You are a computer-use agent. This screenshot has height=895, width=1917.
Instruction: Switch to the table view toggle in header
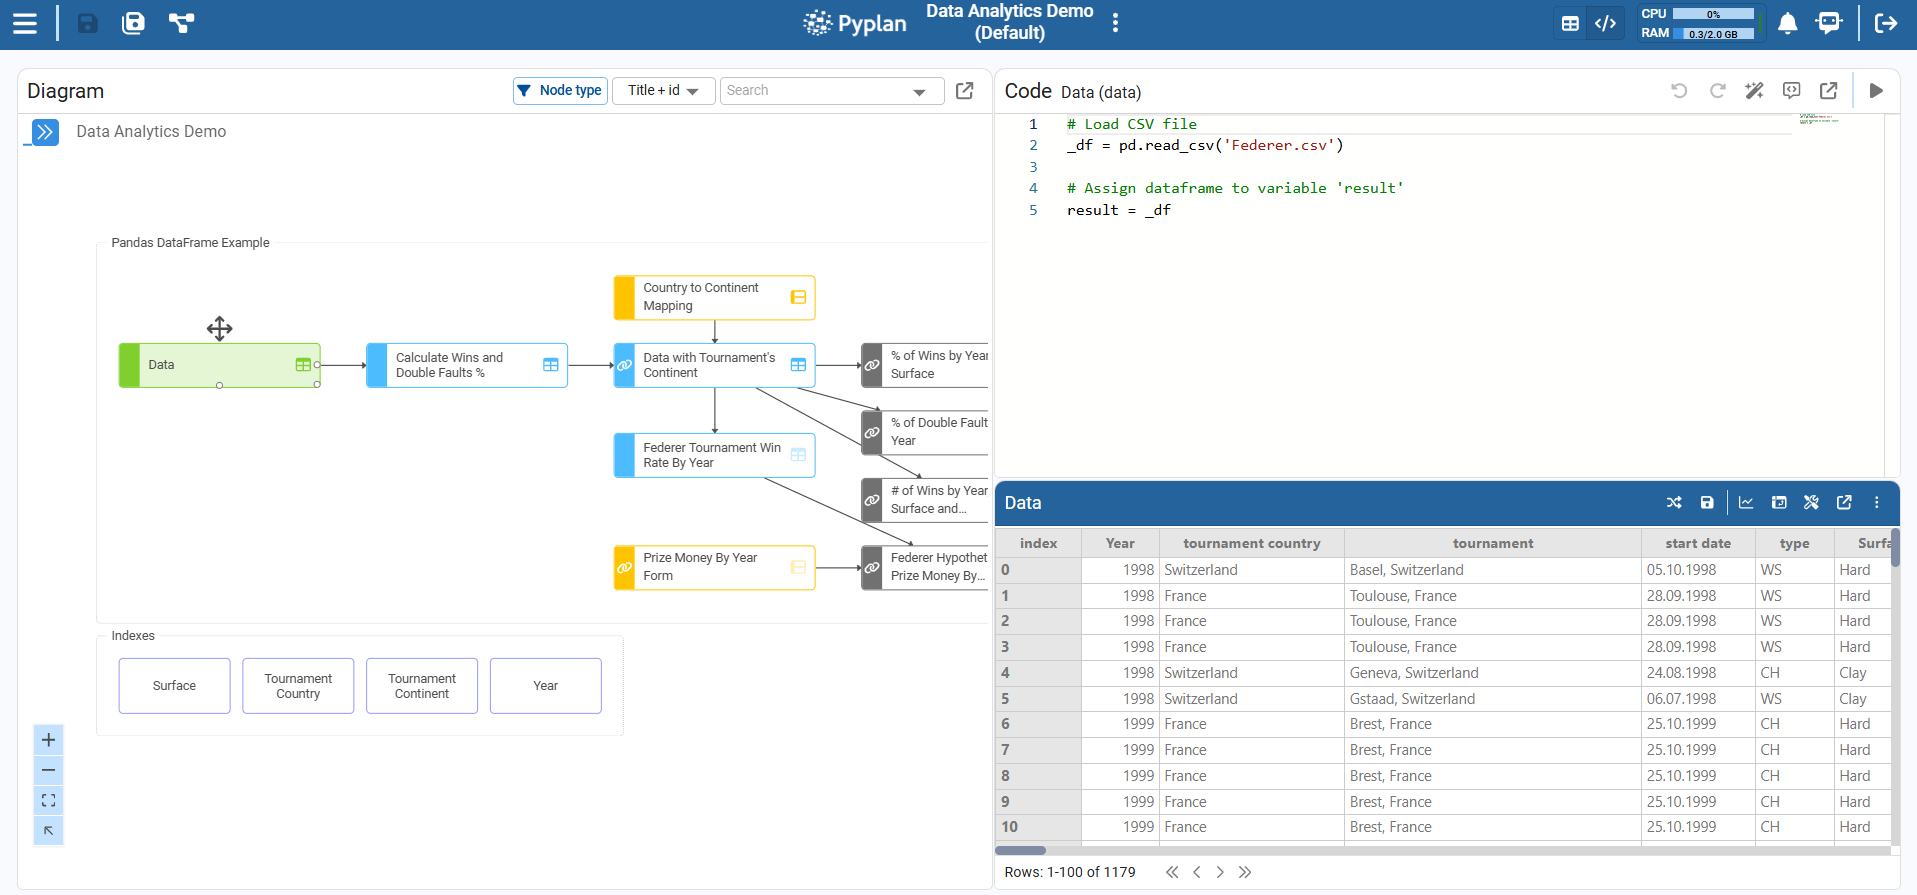[x=1570, y=23]
